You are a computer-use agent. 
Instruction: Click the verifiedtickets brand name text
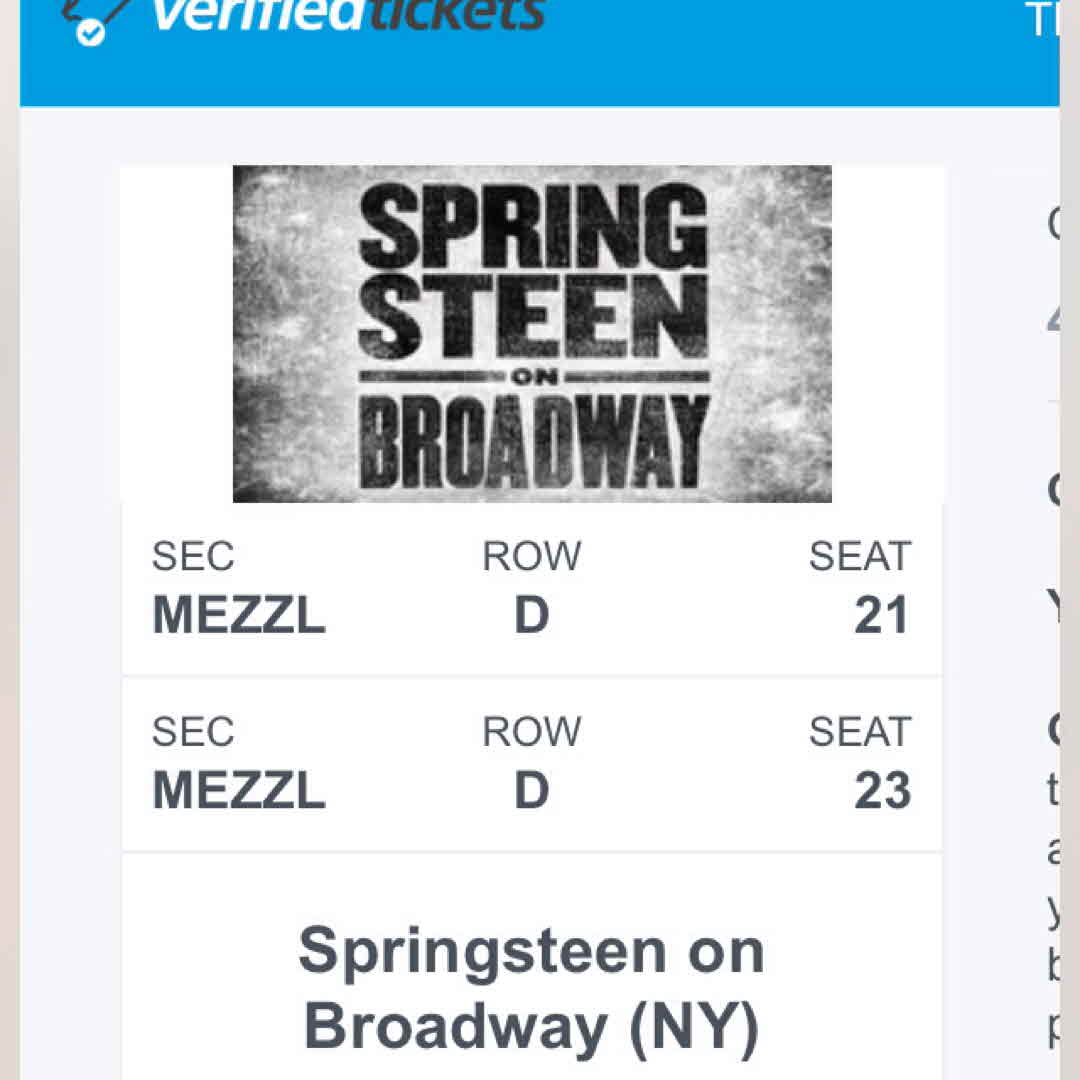[x=347, y=14]
